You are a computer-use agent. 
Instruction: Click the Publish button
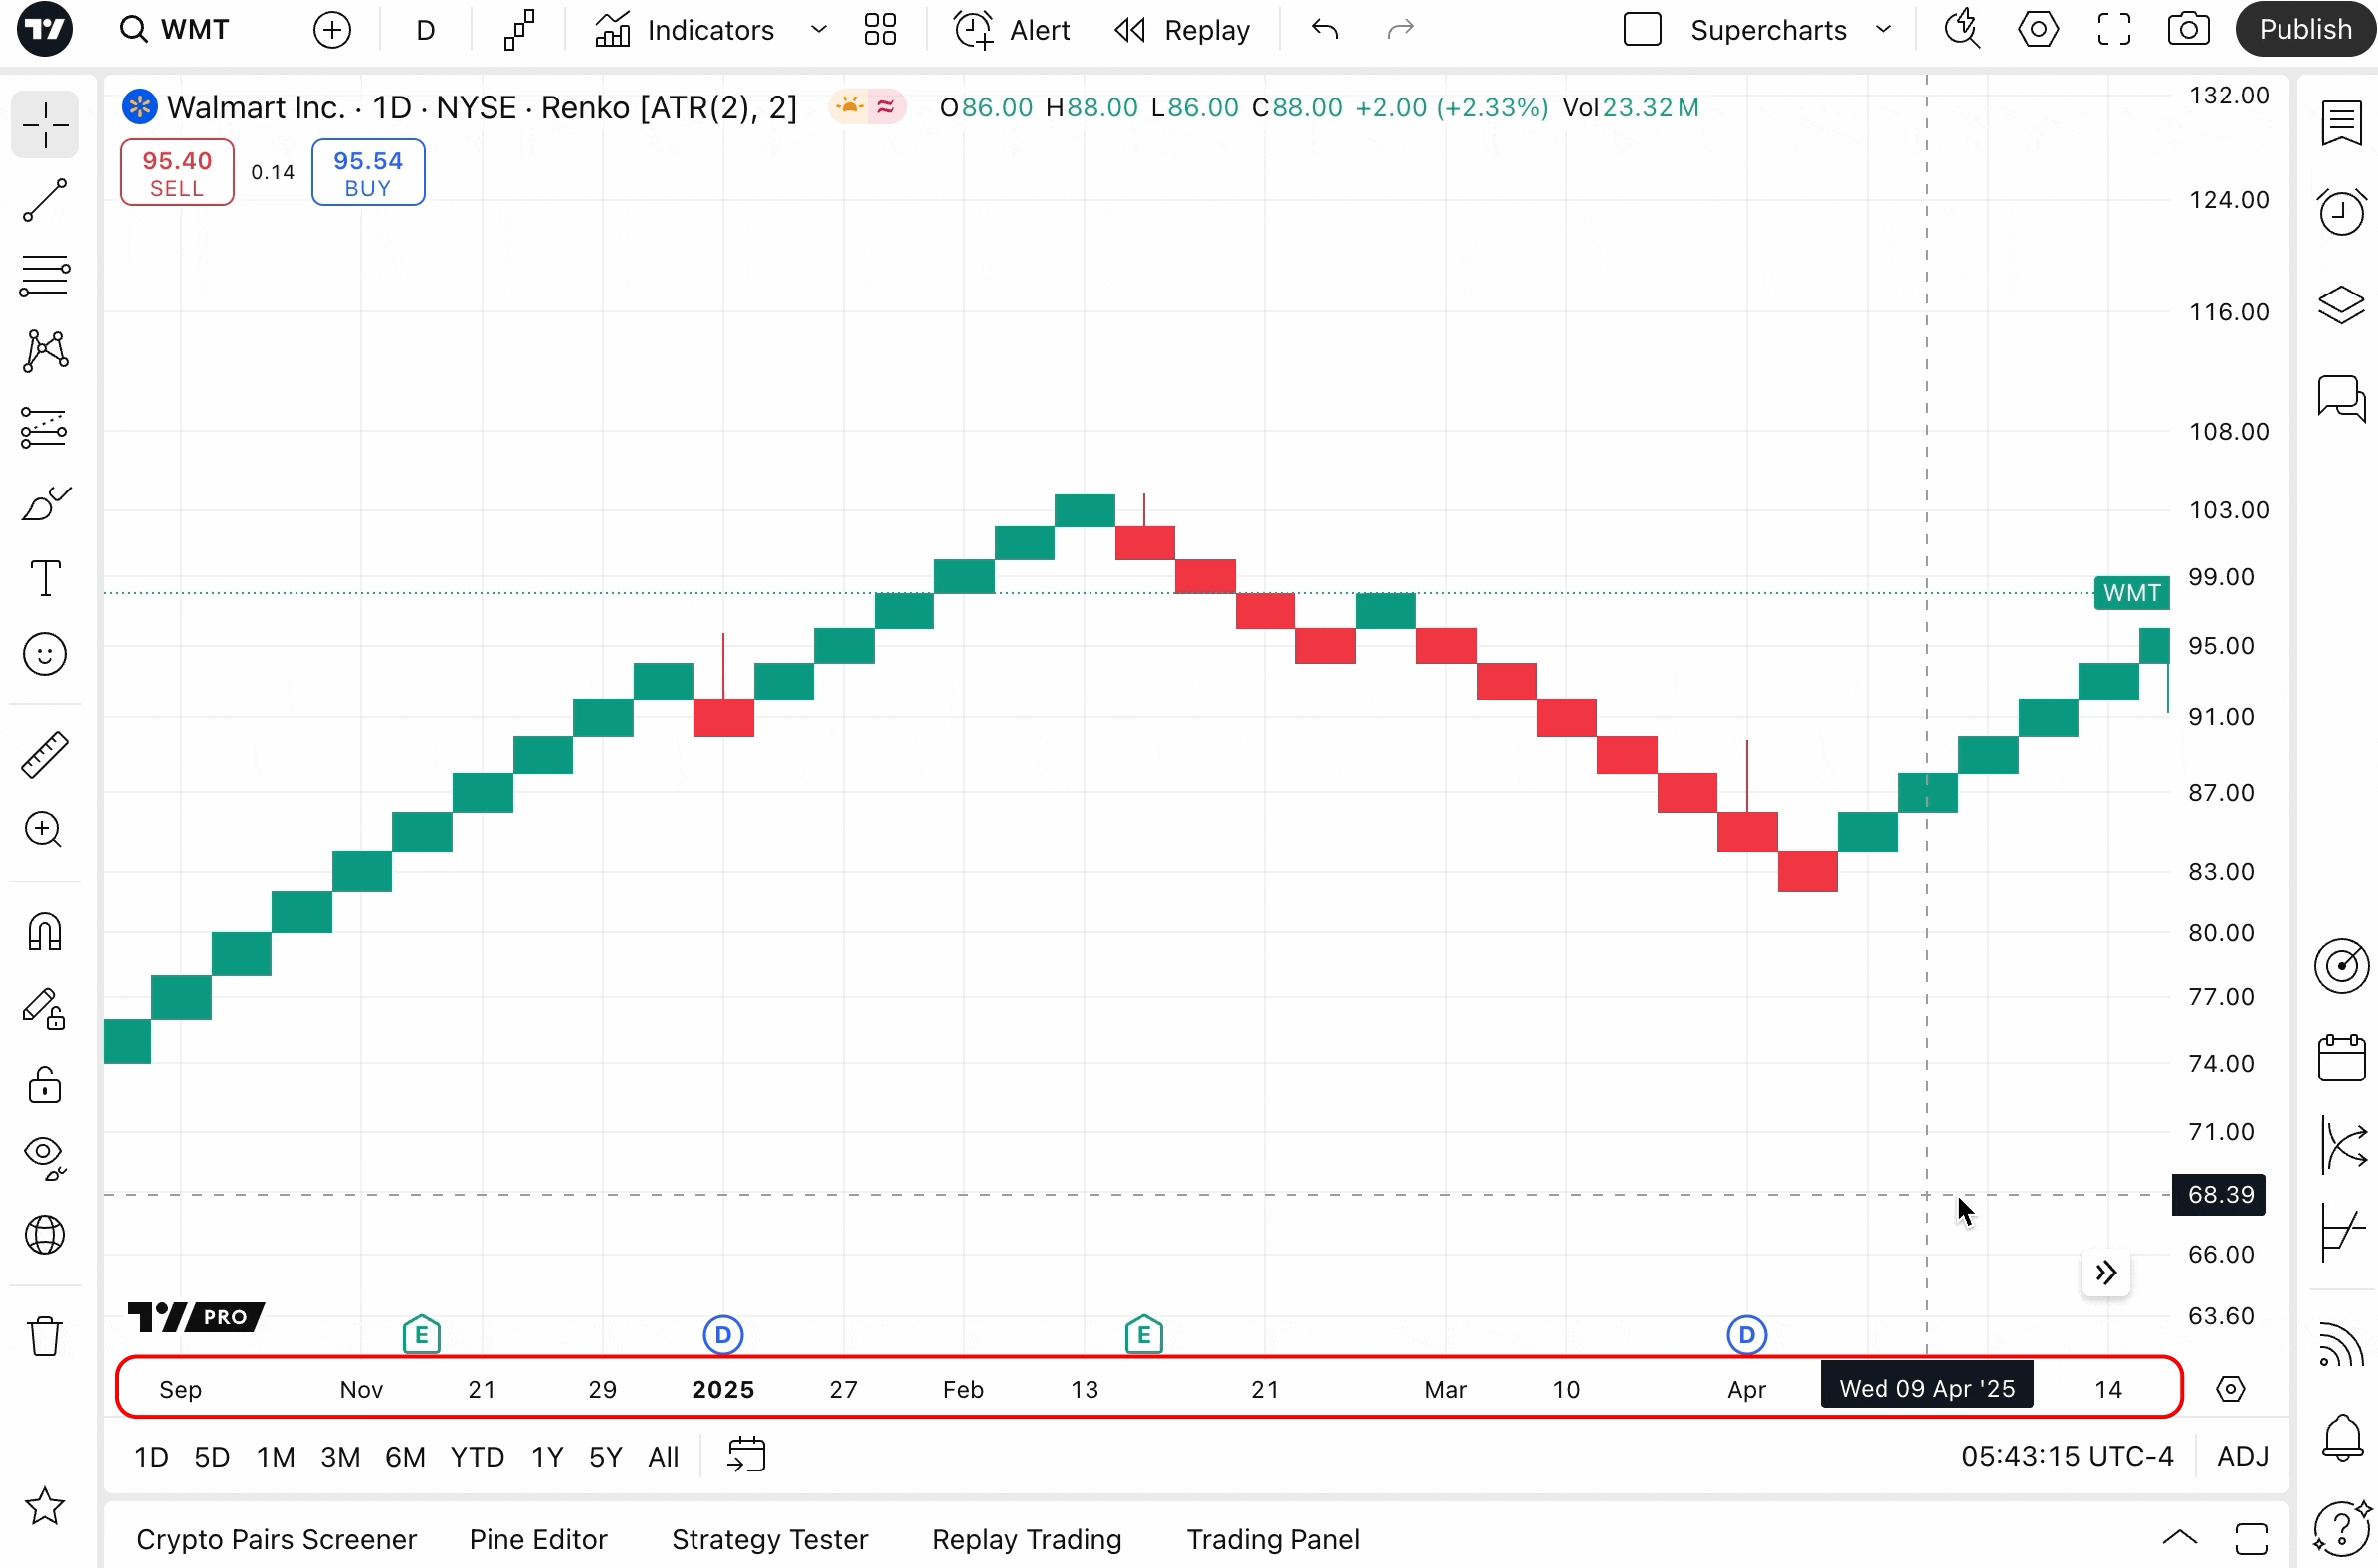(2304, 30)
